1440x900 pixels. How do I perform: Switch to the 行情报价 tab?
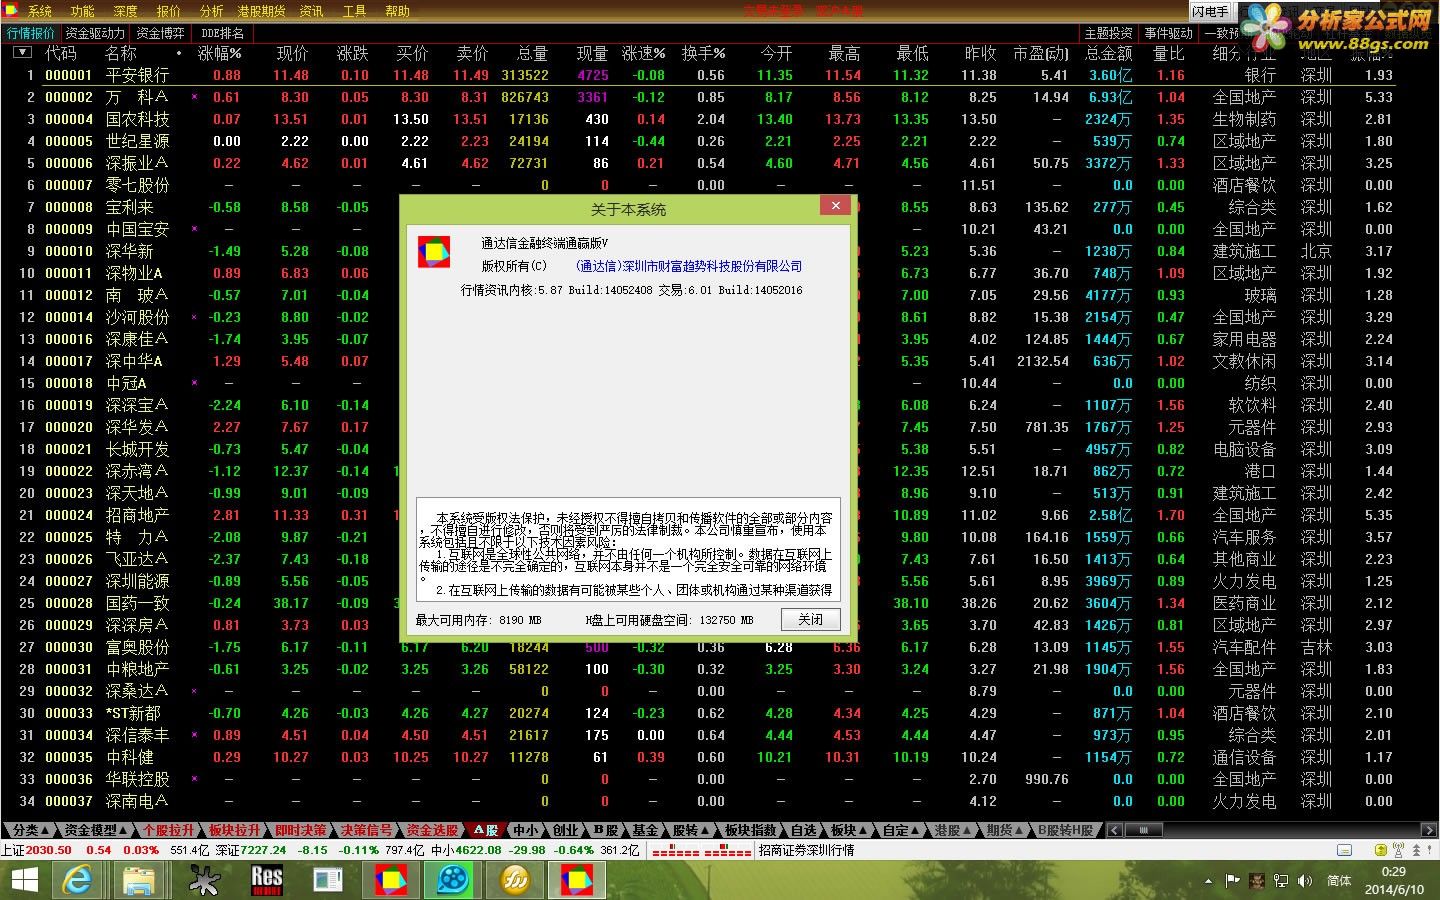[31, 33]
